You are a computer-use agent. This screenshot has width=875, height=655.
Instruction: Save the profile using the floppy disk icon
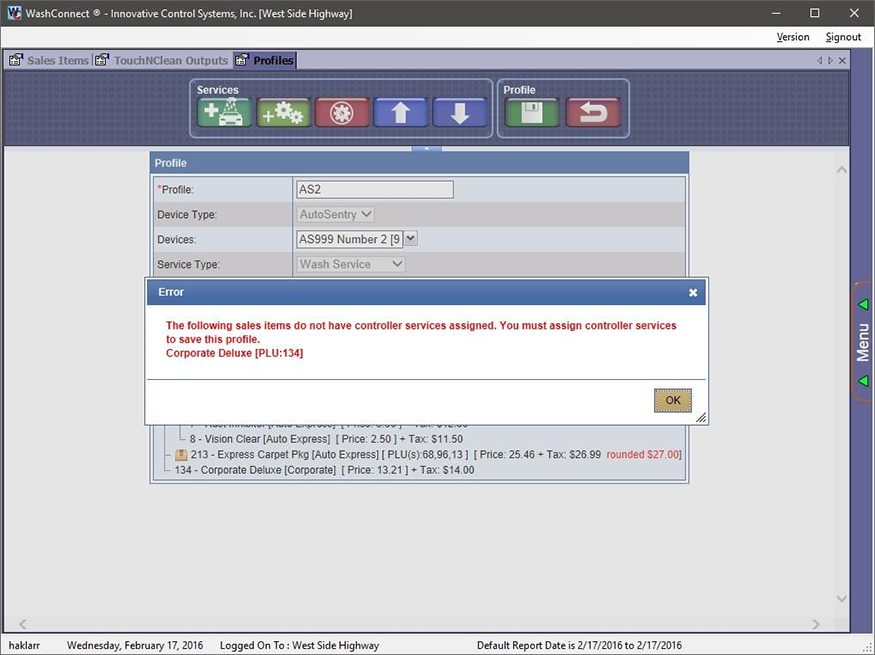tap(532, 112)
